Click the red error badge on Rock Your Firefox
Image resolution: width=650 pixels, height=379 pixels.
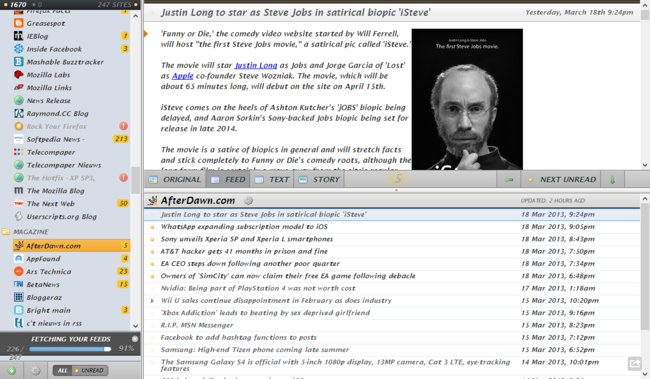point(124,126)
